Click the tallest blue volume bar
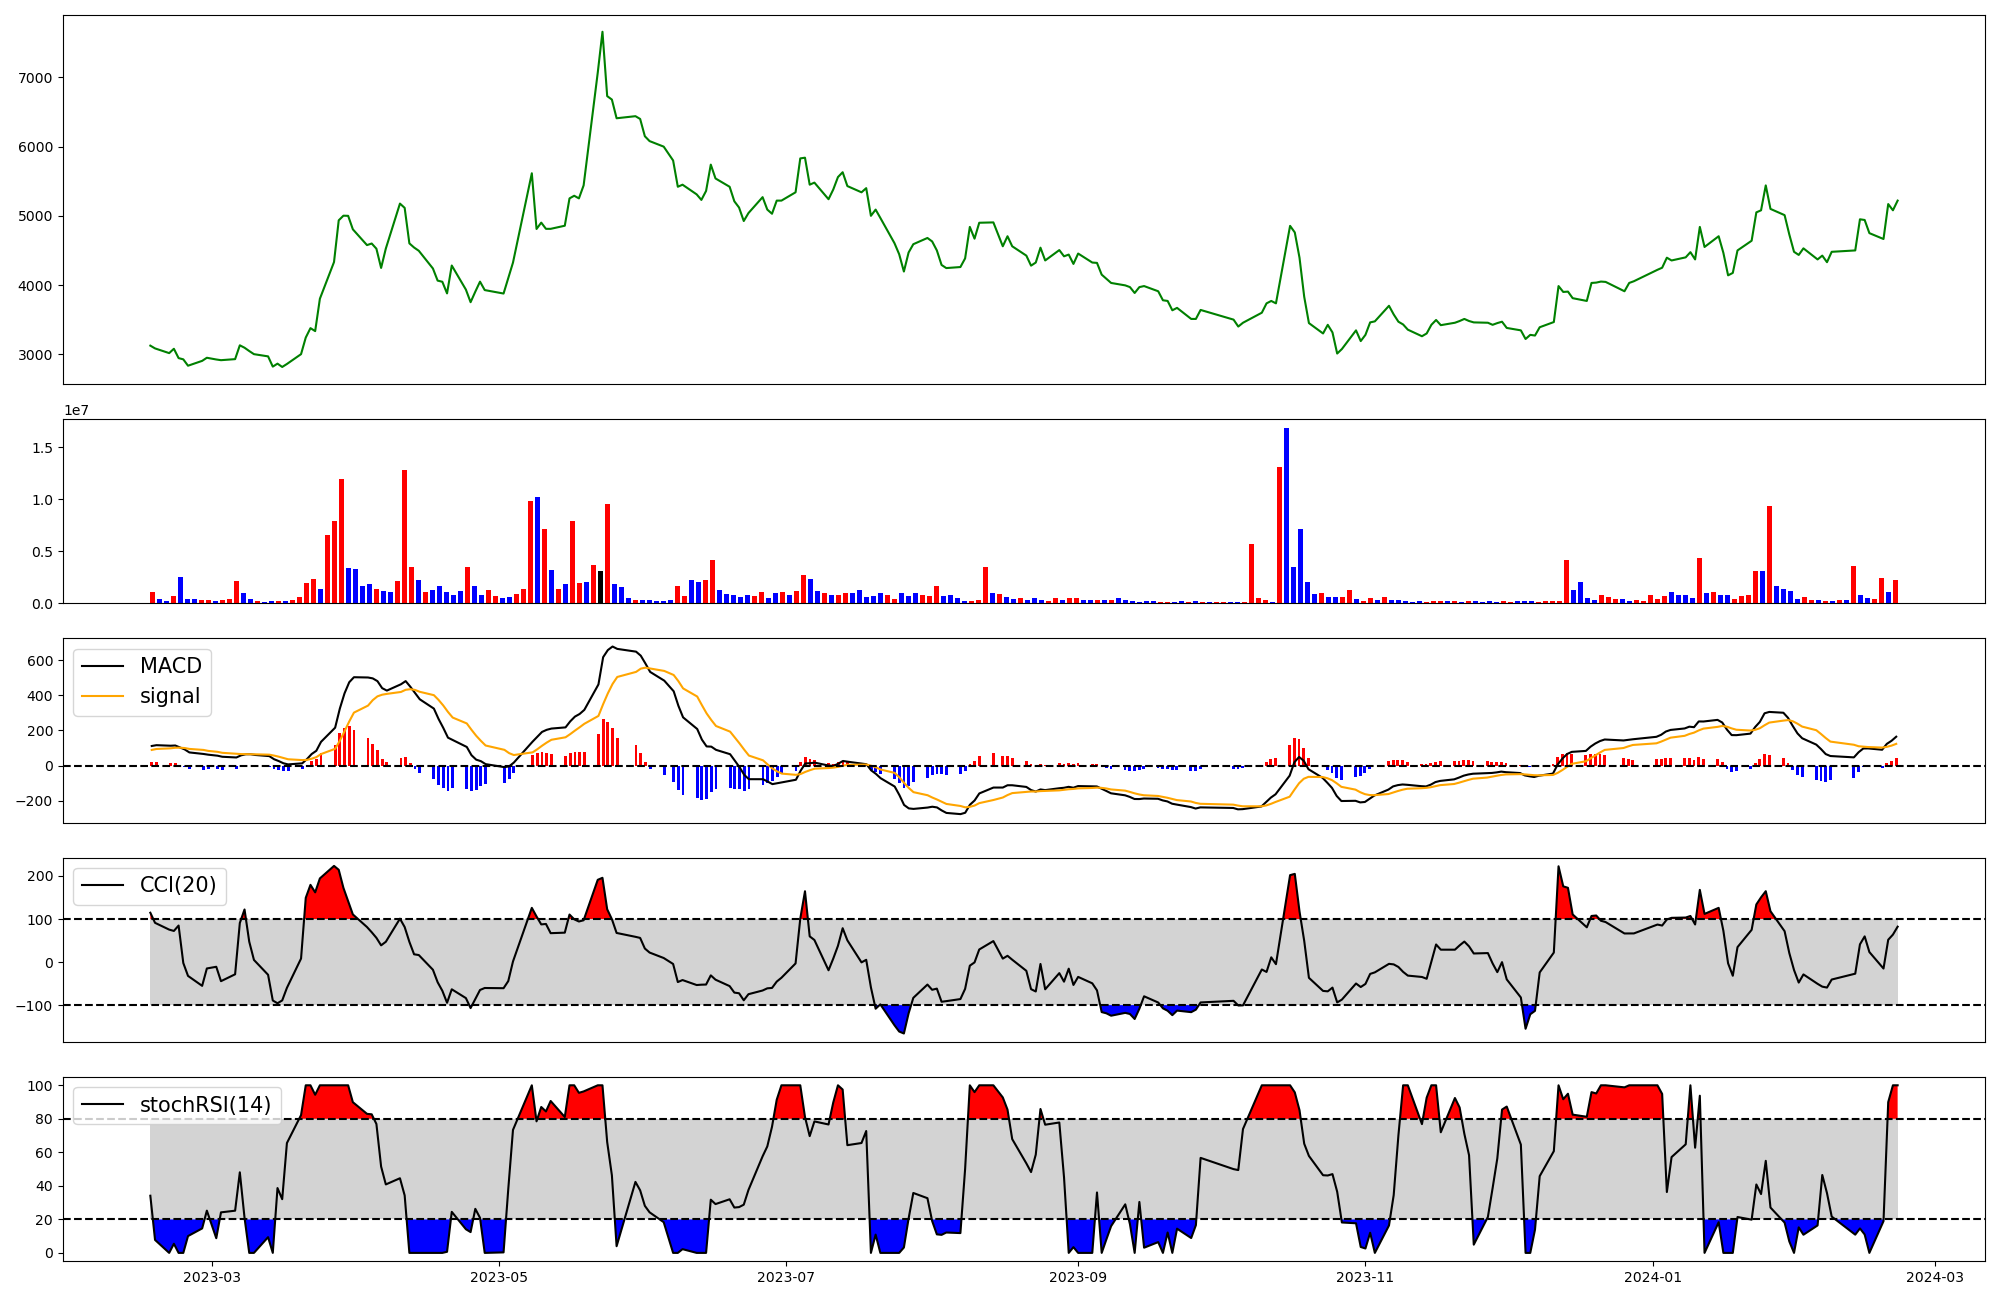2000x1300 pixels. 1286,515
